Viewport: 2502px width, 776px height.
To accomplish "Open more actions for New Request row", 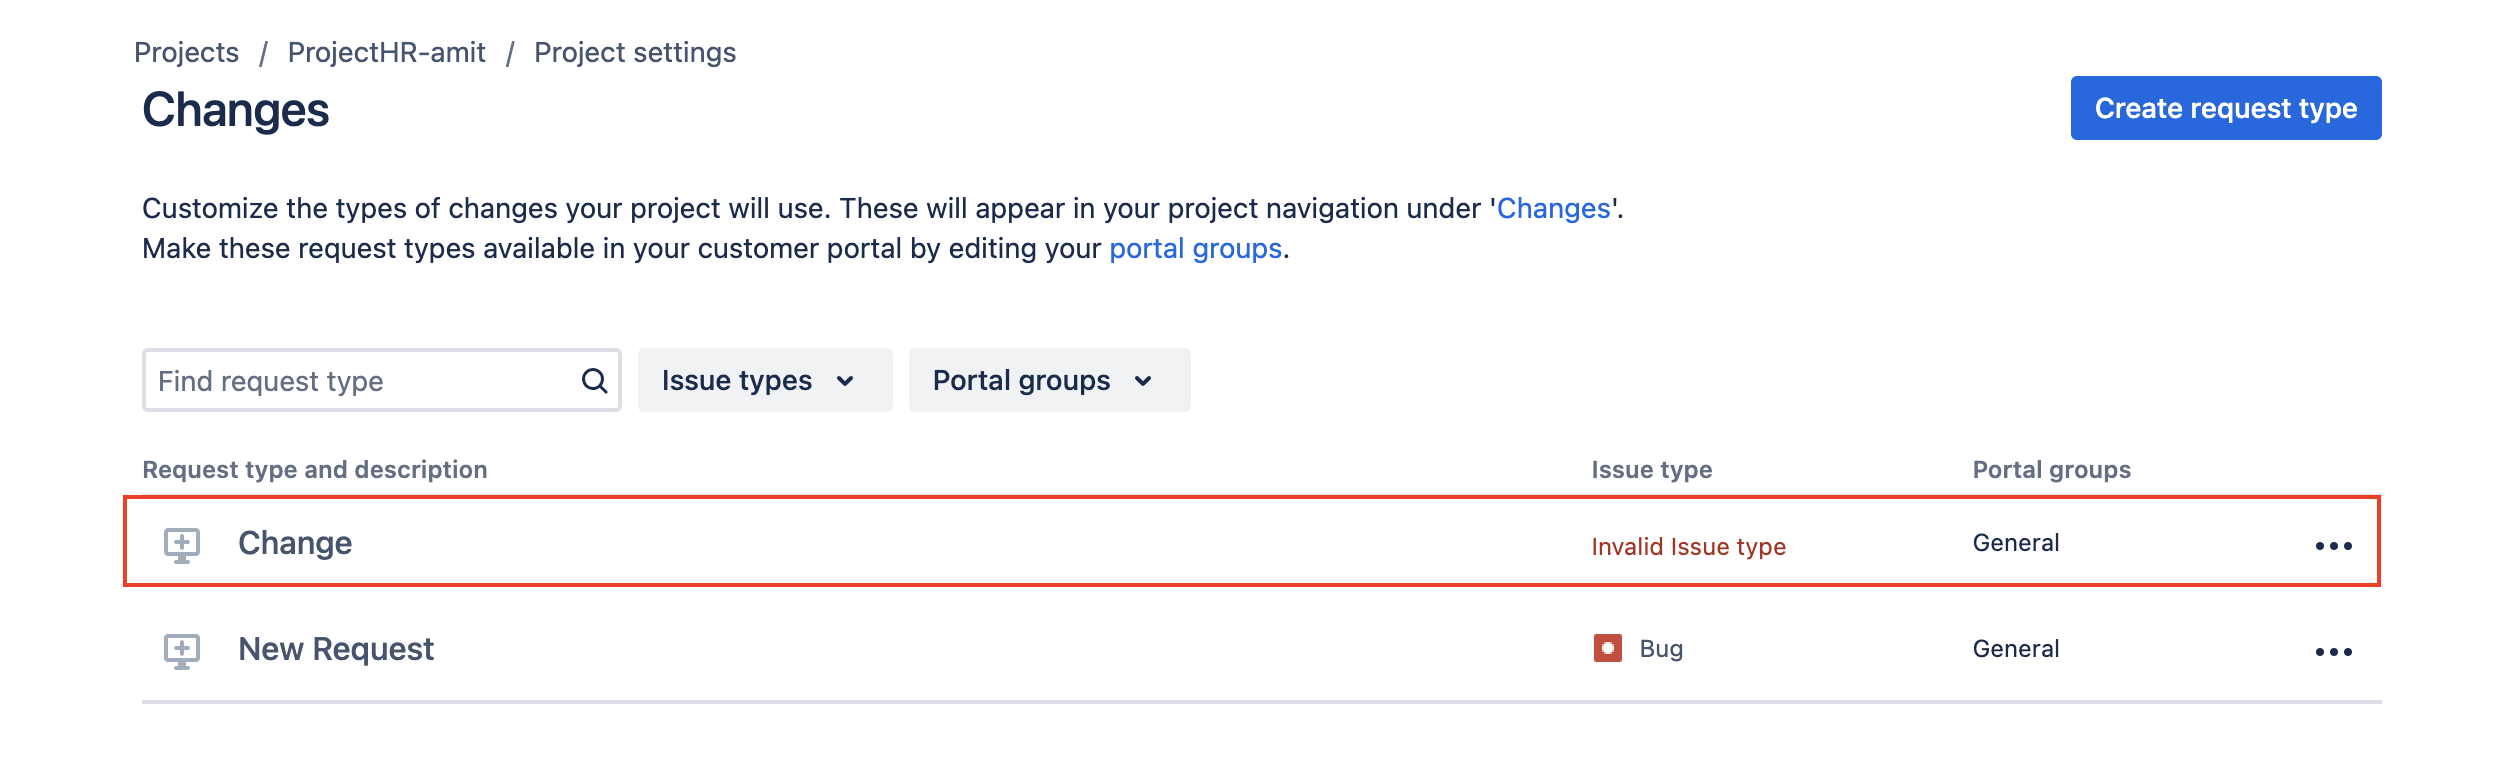I will tap(2333, 652).
